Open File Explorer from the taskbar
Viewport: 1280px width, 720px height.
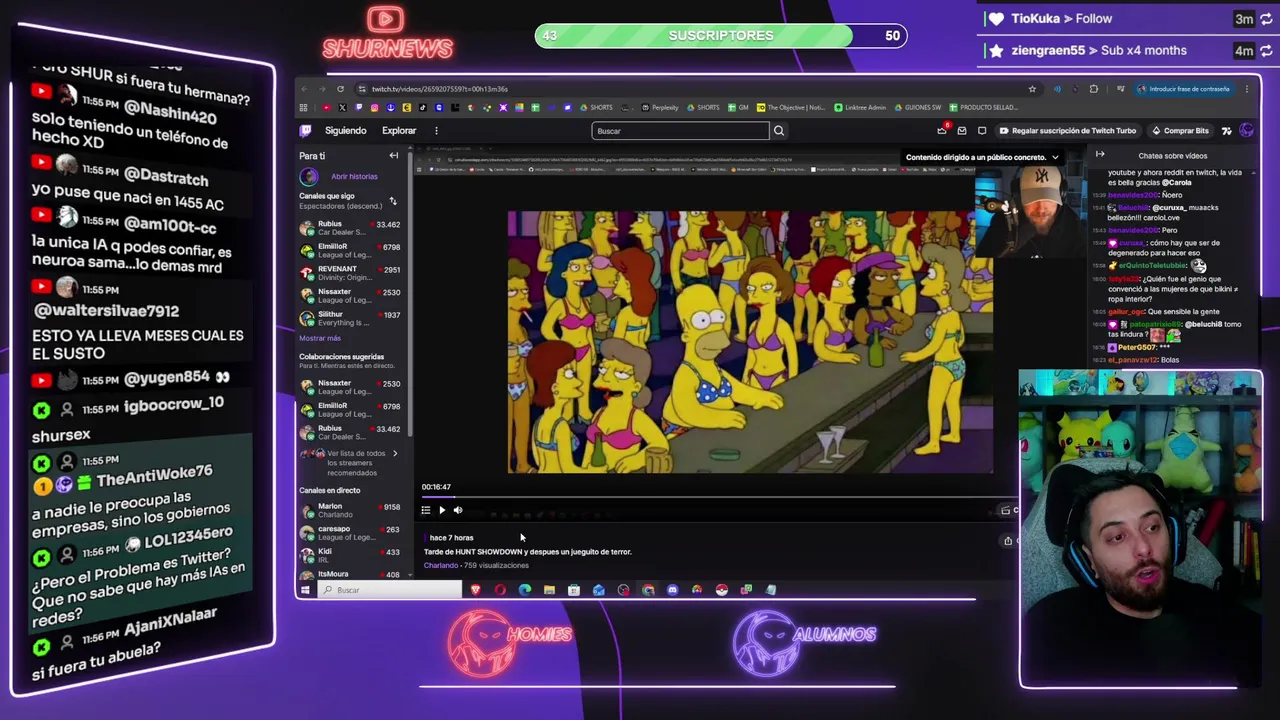click(x=549, y=590)
